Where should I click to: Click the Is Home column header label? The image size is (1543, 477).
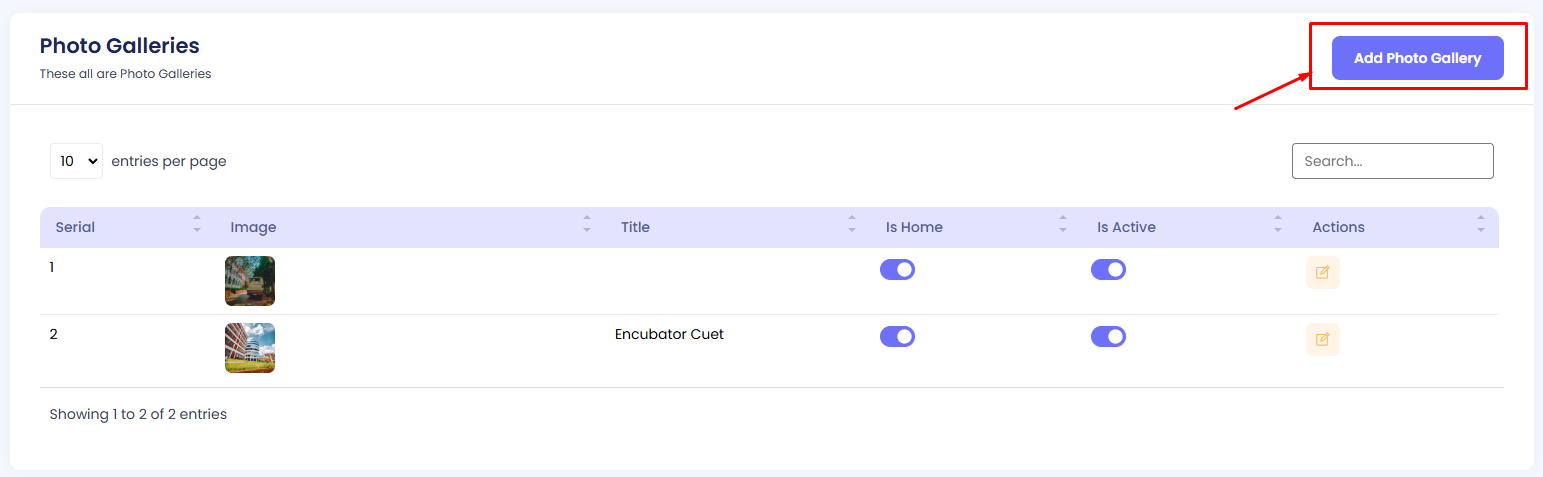914,227
